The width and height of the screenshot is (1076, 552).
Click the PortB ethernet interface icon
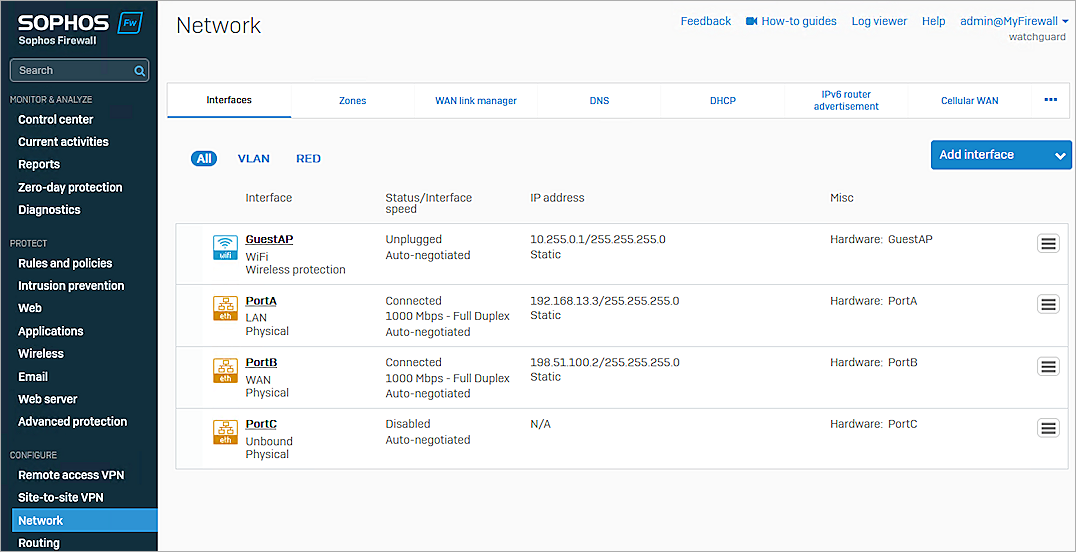225,371
